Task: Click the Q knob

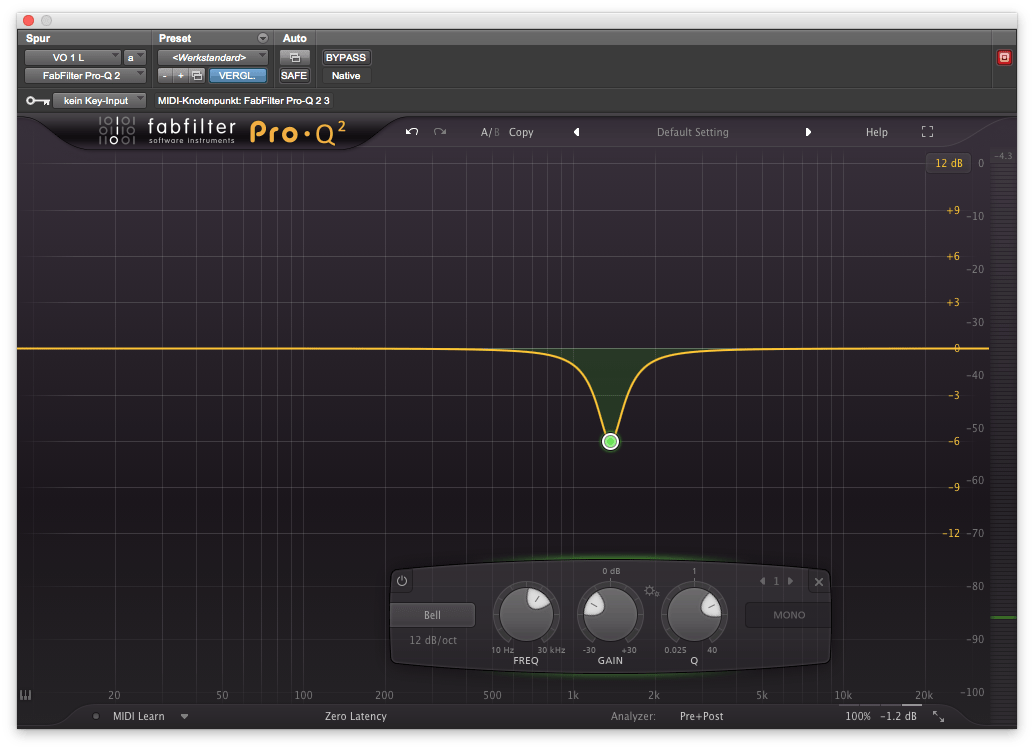Action: (x=694, y=613)
